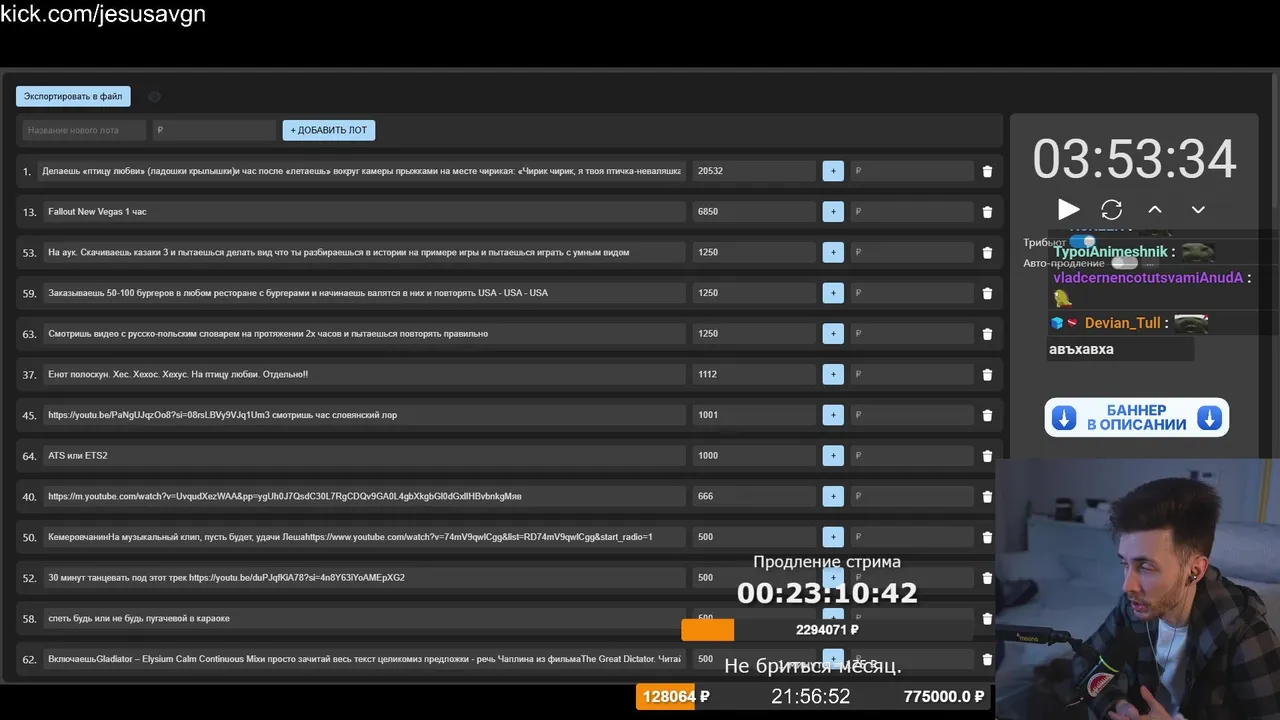
Task: Start the auction timer play button
Action: click(1069, 209)
